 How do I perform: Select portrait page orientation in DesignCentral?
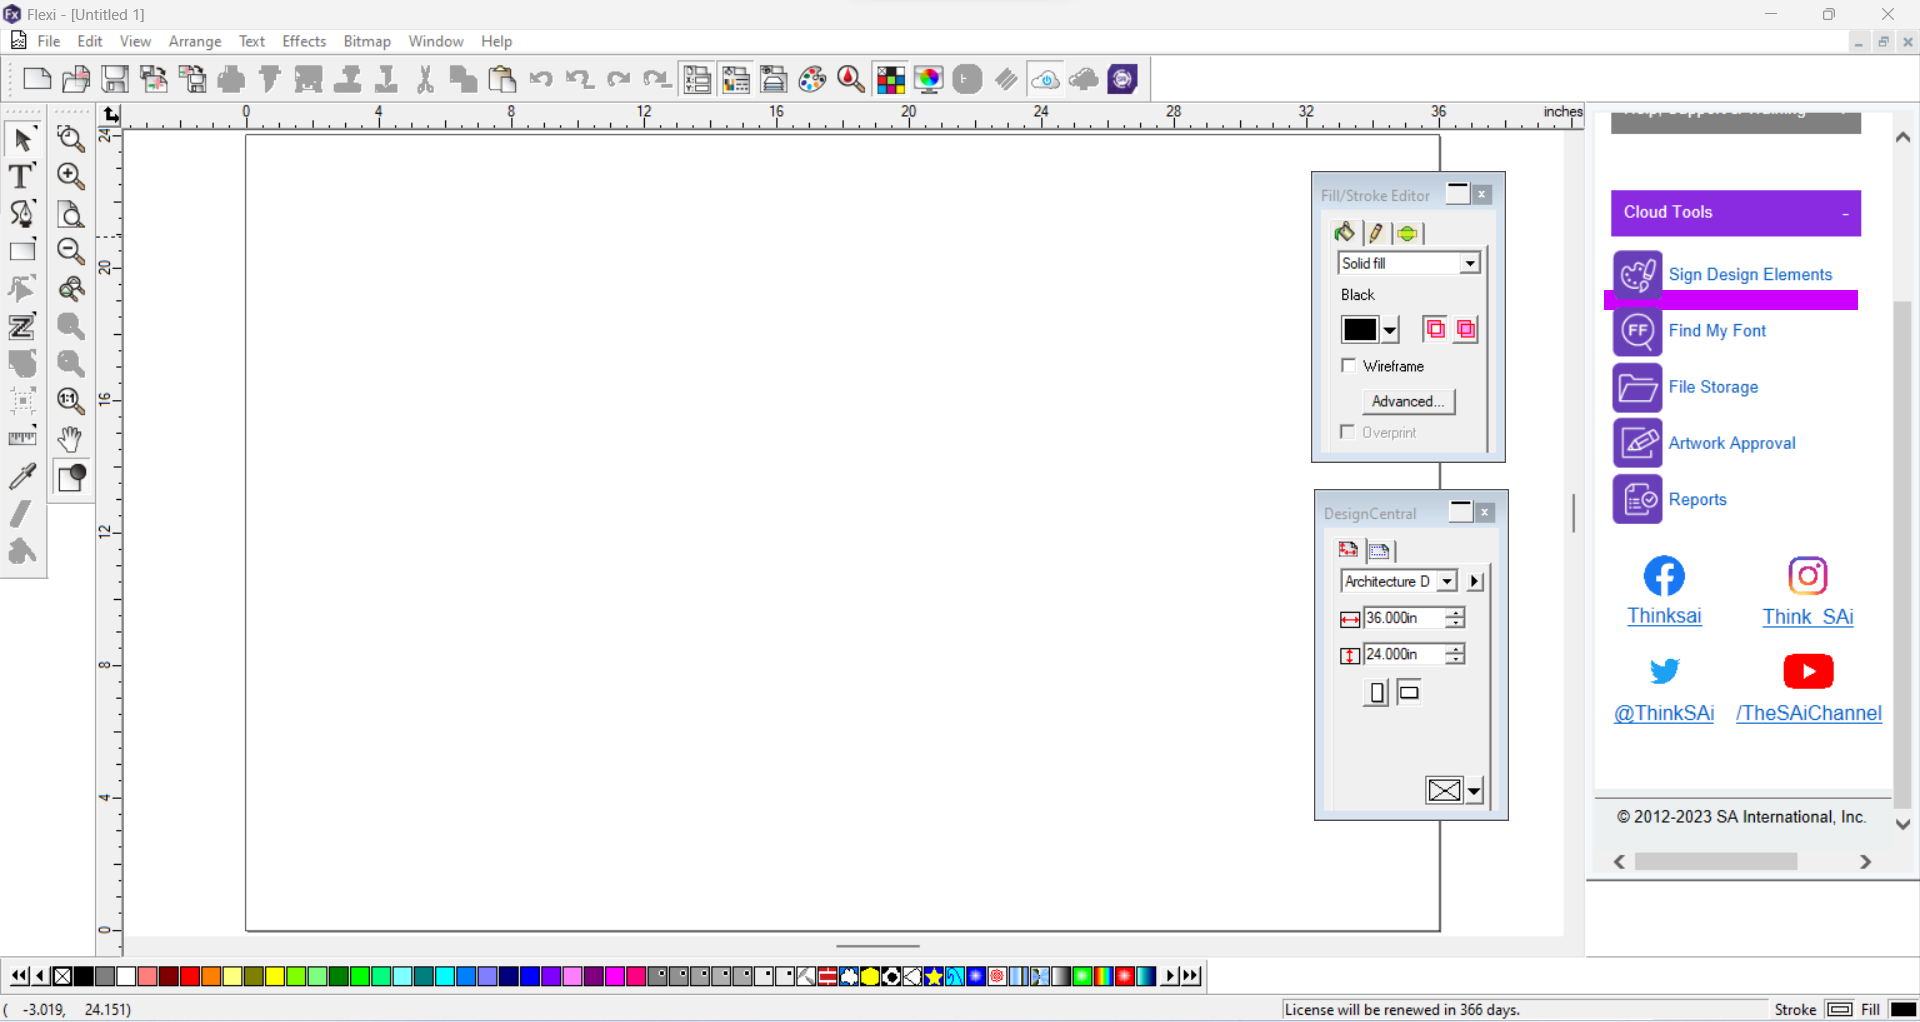pyautogui.click(x=1377, y=692)
